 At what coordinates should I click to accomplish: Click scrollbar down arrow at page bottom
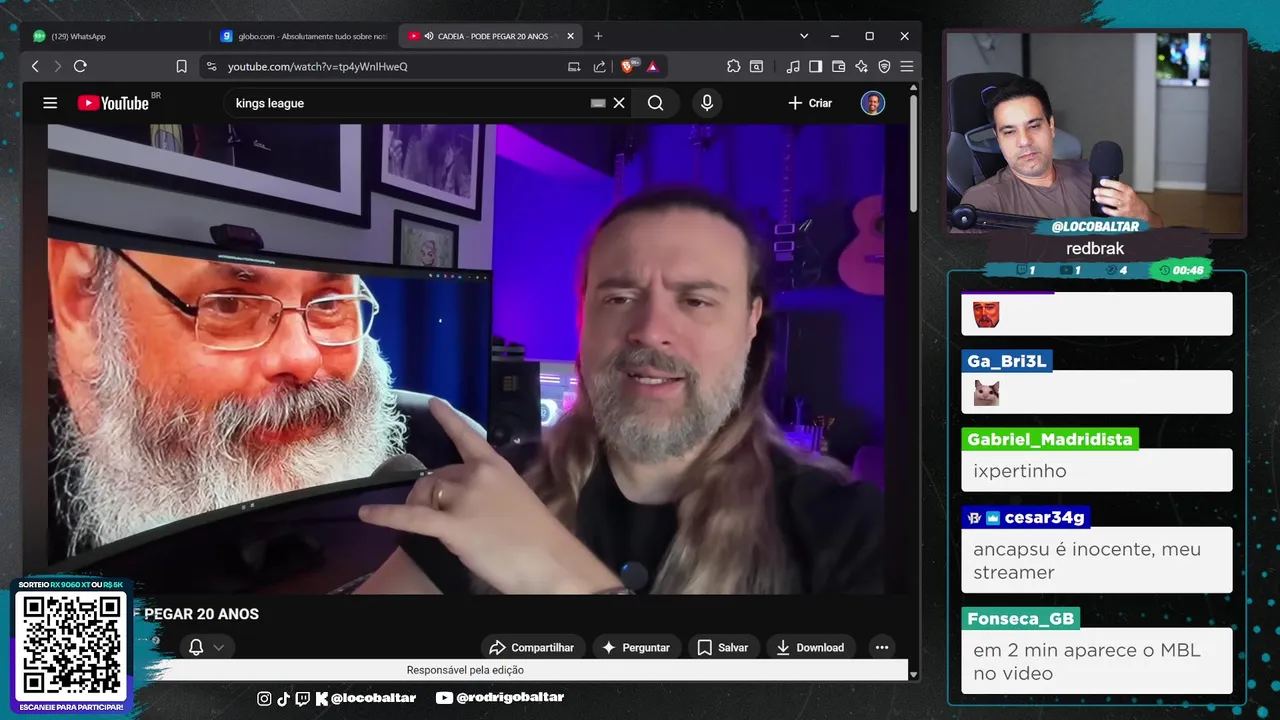(x=913, y=675)
